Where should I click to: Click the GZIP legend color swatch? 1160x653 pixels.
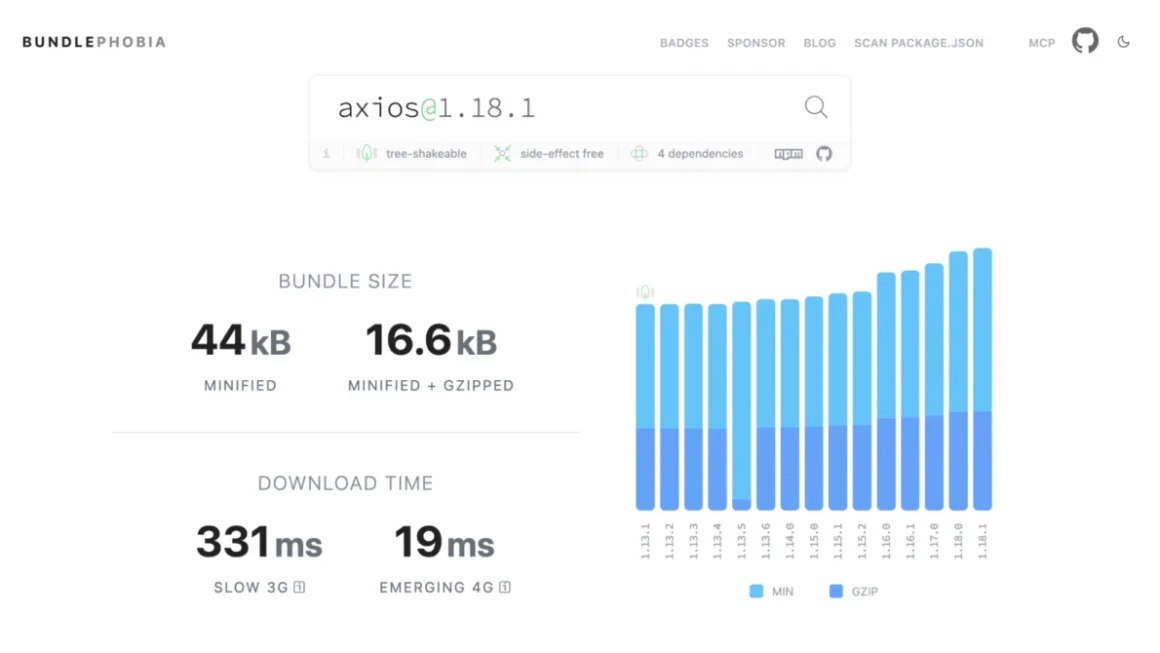coord(836,591)
